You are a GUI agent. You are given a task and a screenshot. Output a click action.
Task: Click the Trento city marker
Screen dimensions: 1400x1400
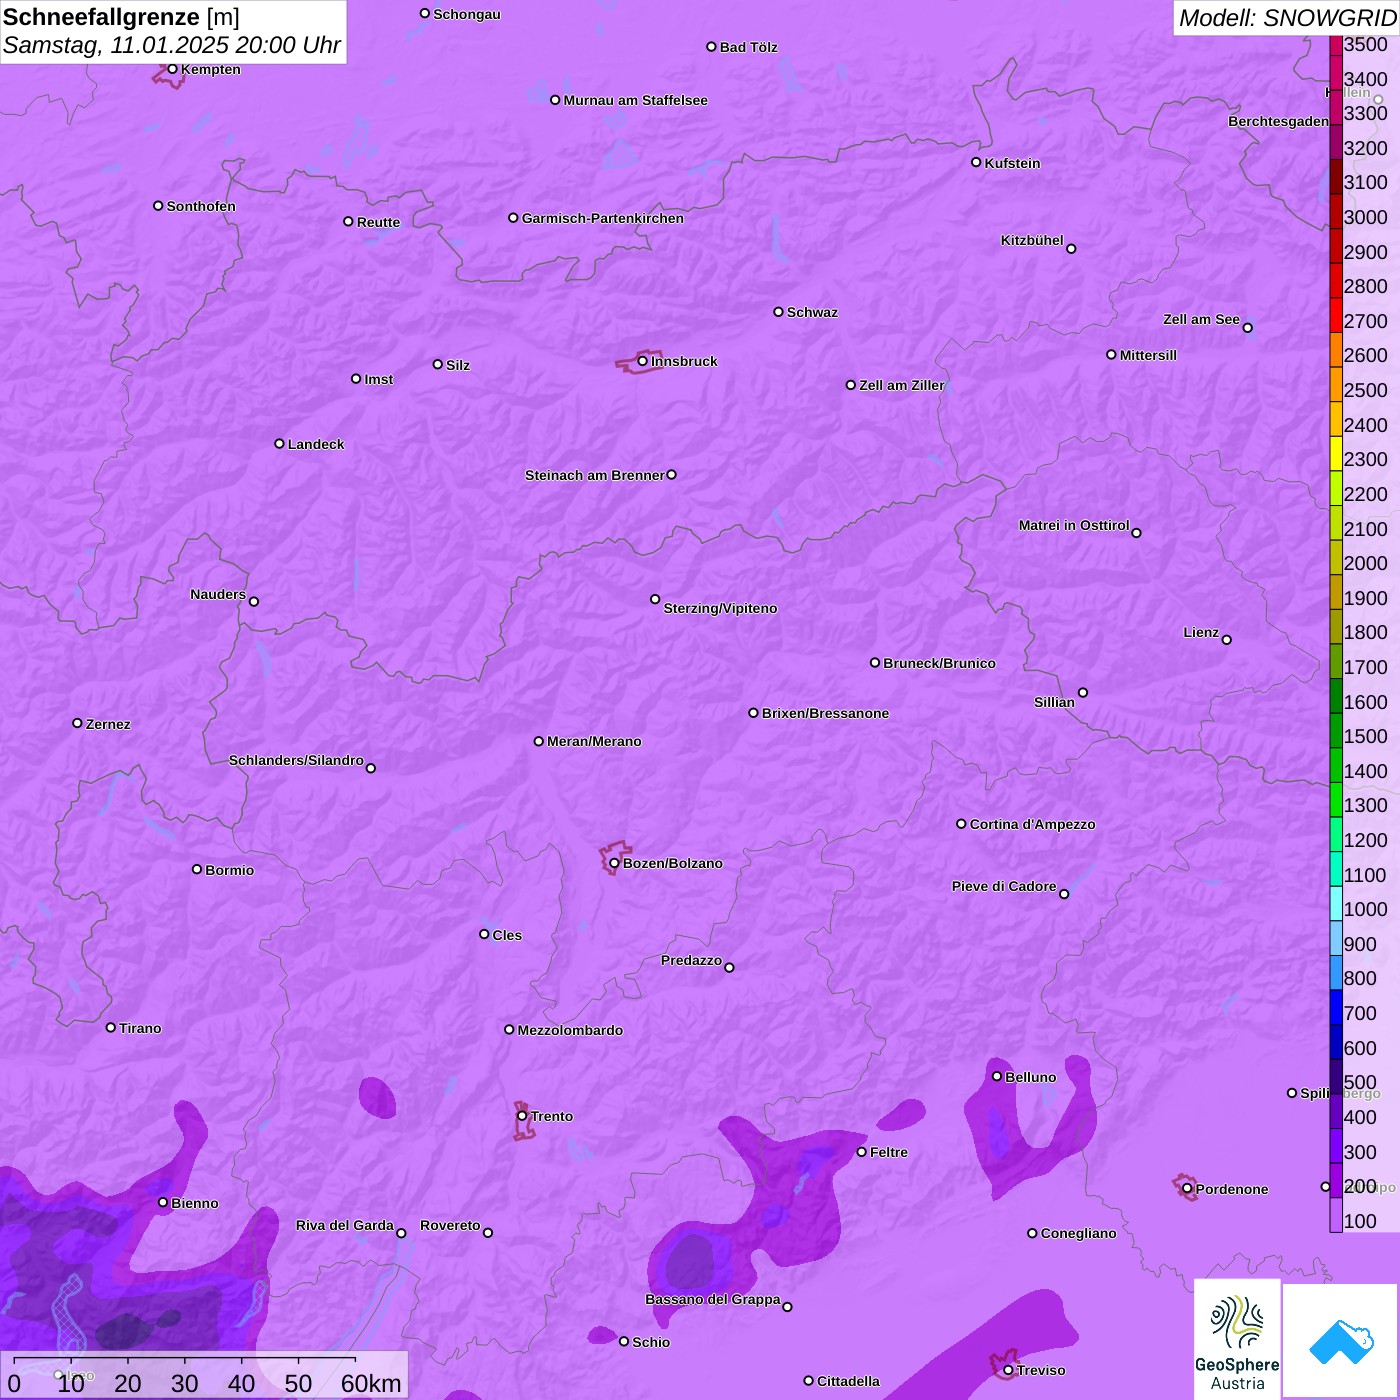pos(522,1116)
